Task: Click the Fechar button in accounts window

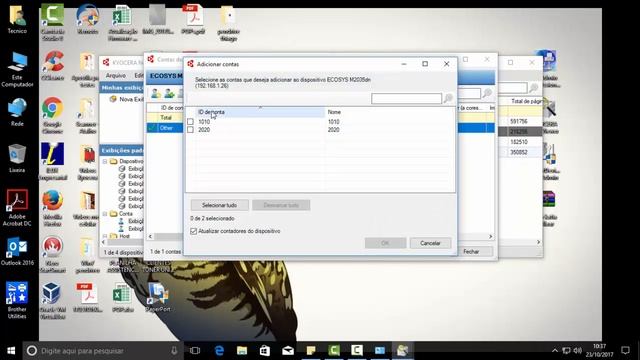Action: pyautogui.click(x=471, y=251)
